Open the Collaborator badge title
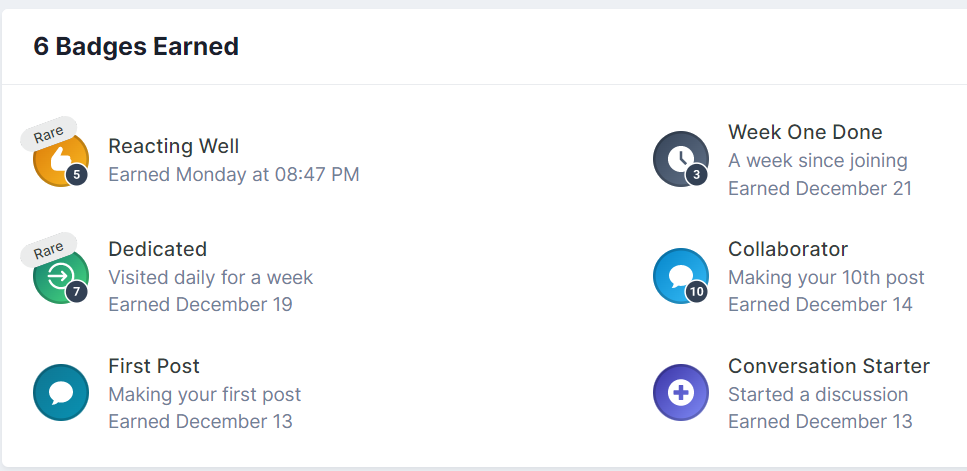967x471 pixels. [x=788, y=249]
